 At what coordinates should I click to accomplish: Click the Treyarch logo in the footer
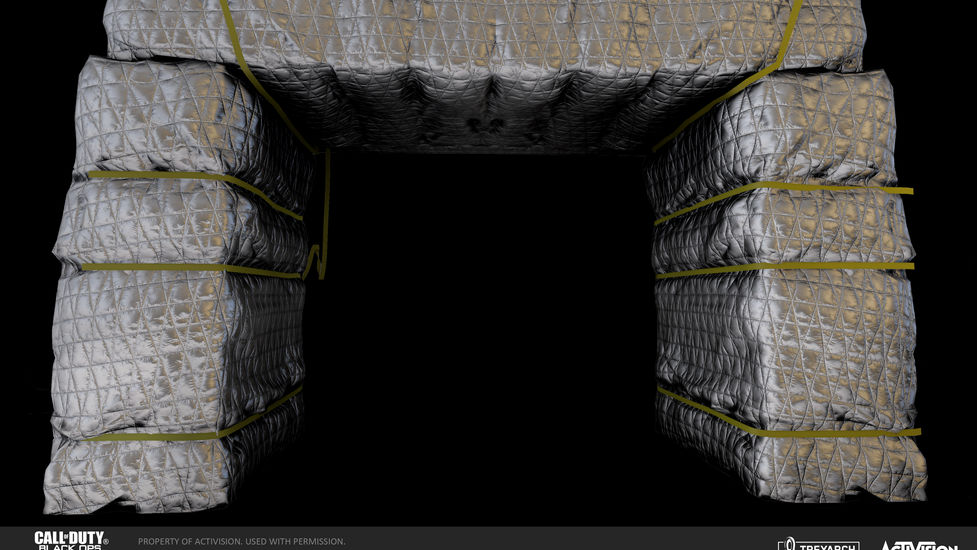pos(819,544)
